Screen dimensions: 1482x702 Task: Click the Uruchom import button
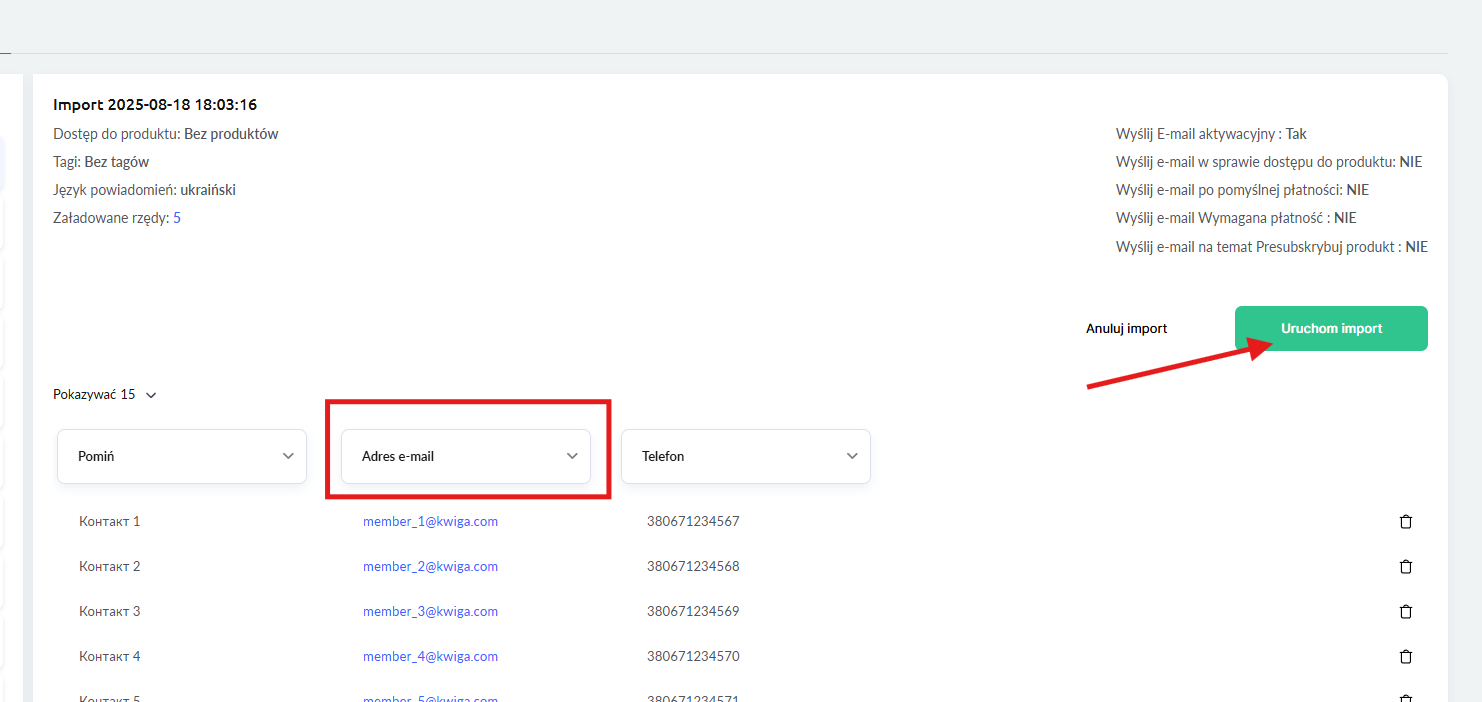point(1331,329)
